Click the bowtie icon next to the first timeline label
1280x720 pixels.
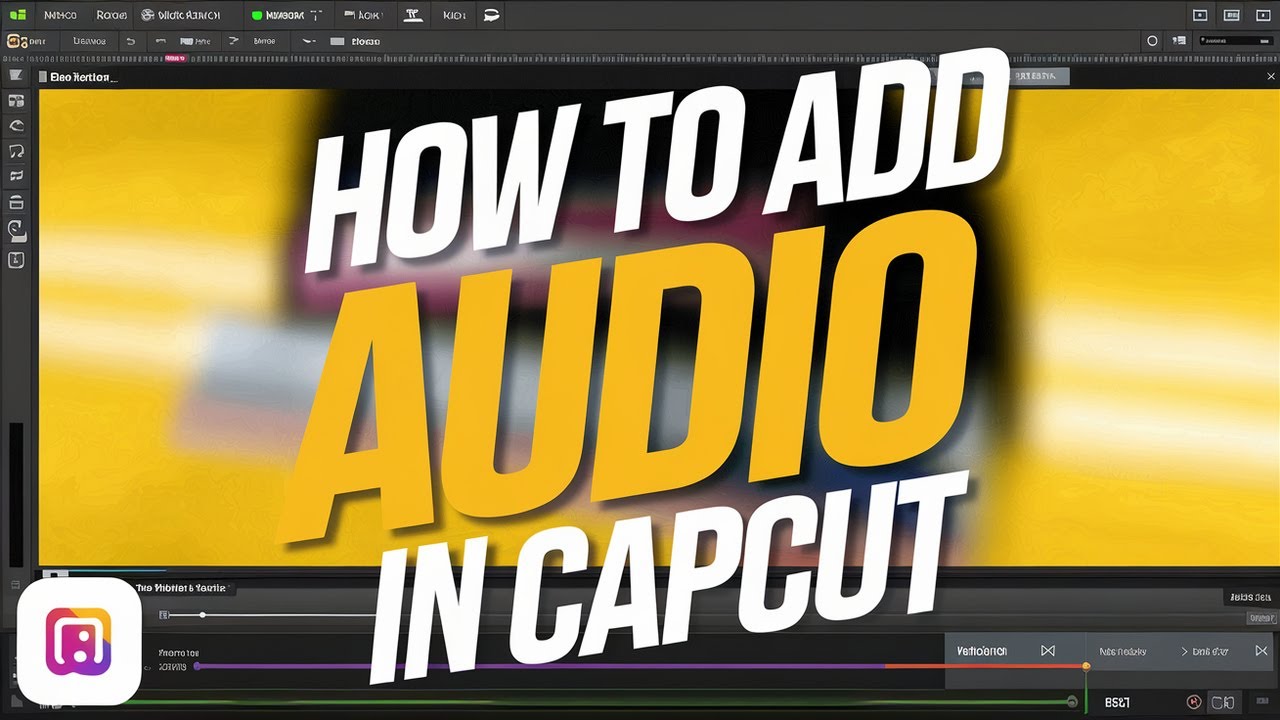(1048, 651)
